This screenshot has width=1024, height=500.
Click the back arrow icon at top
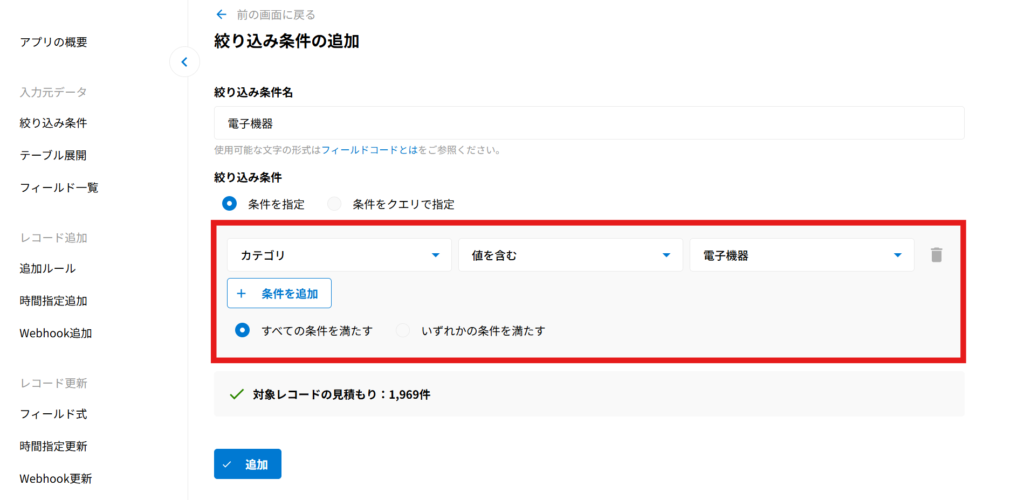[221, 14]
